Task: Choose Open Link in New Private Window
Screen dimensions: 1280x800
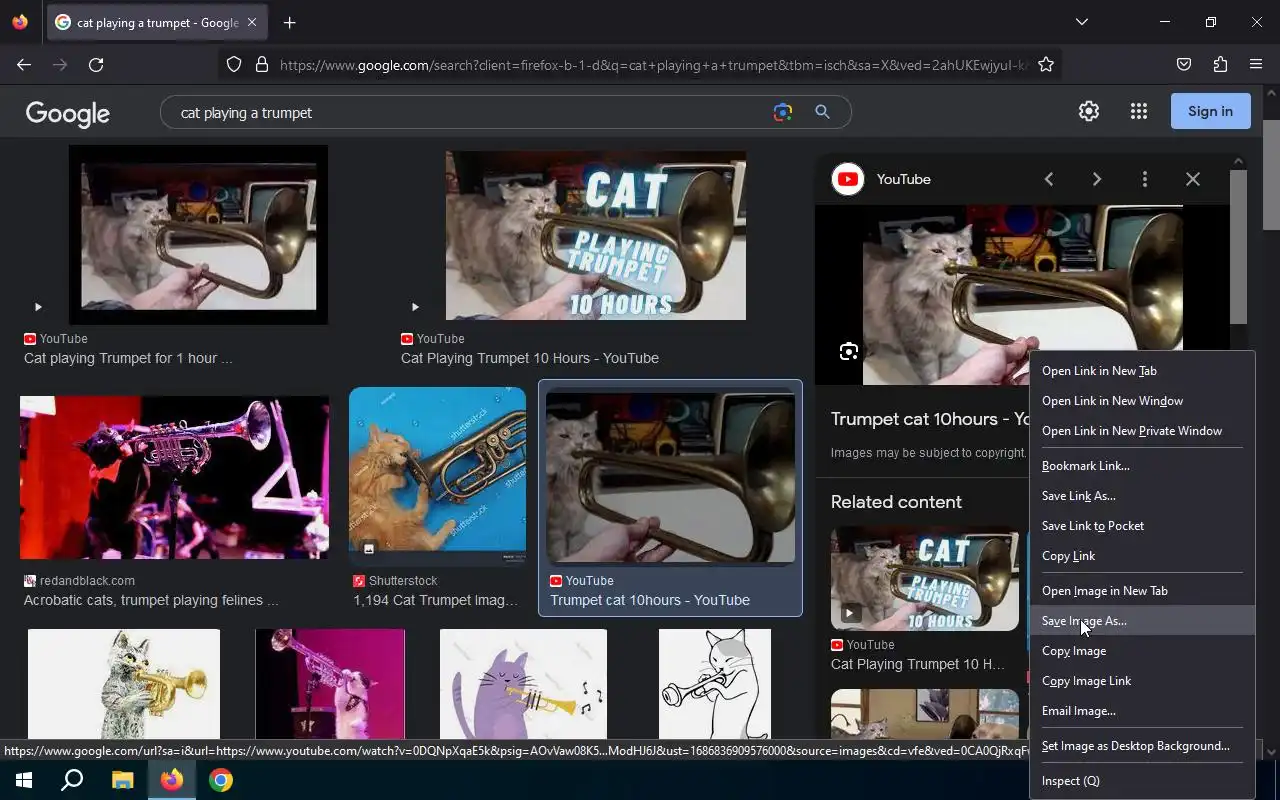Action: [1142, 431]
